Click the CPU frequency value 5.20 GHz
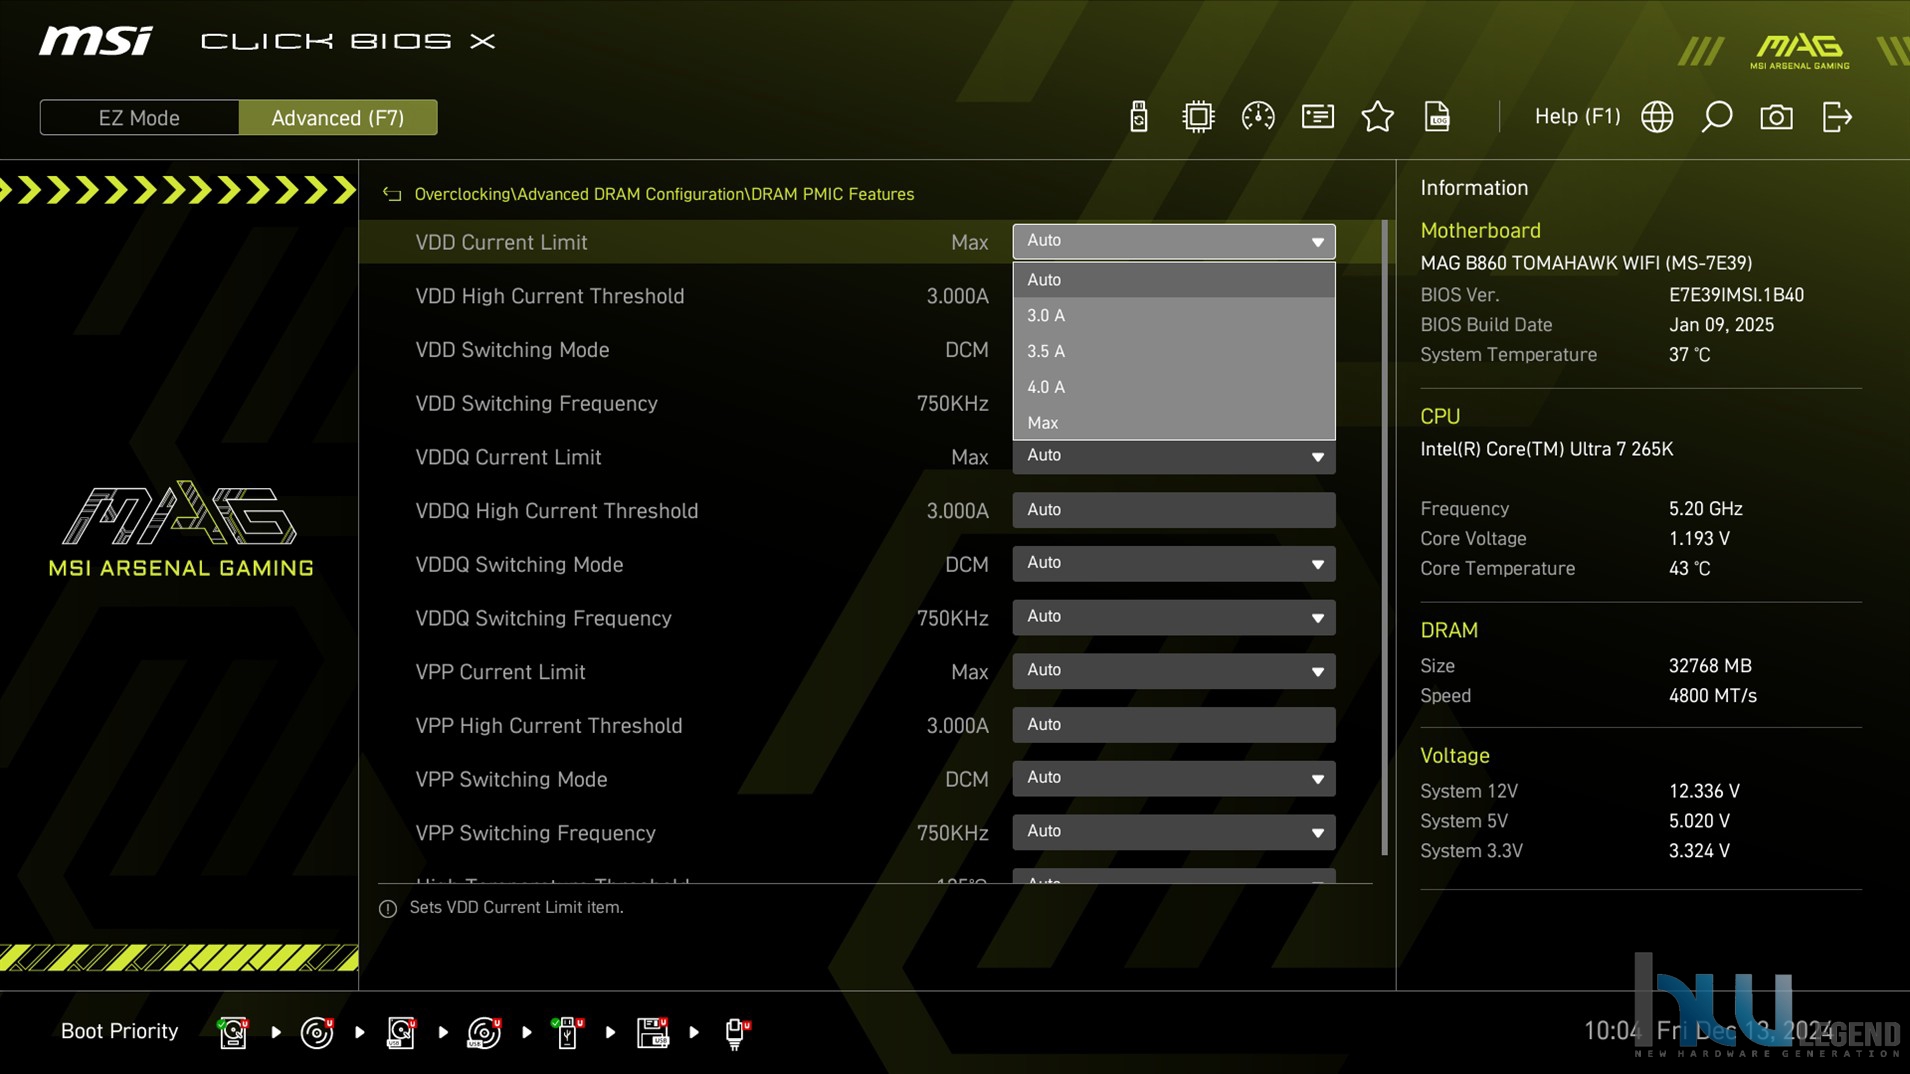This screenshot has width=1910, height=1074. 1705,509
